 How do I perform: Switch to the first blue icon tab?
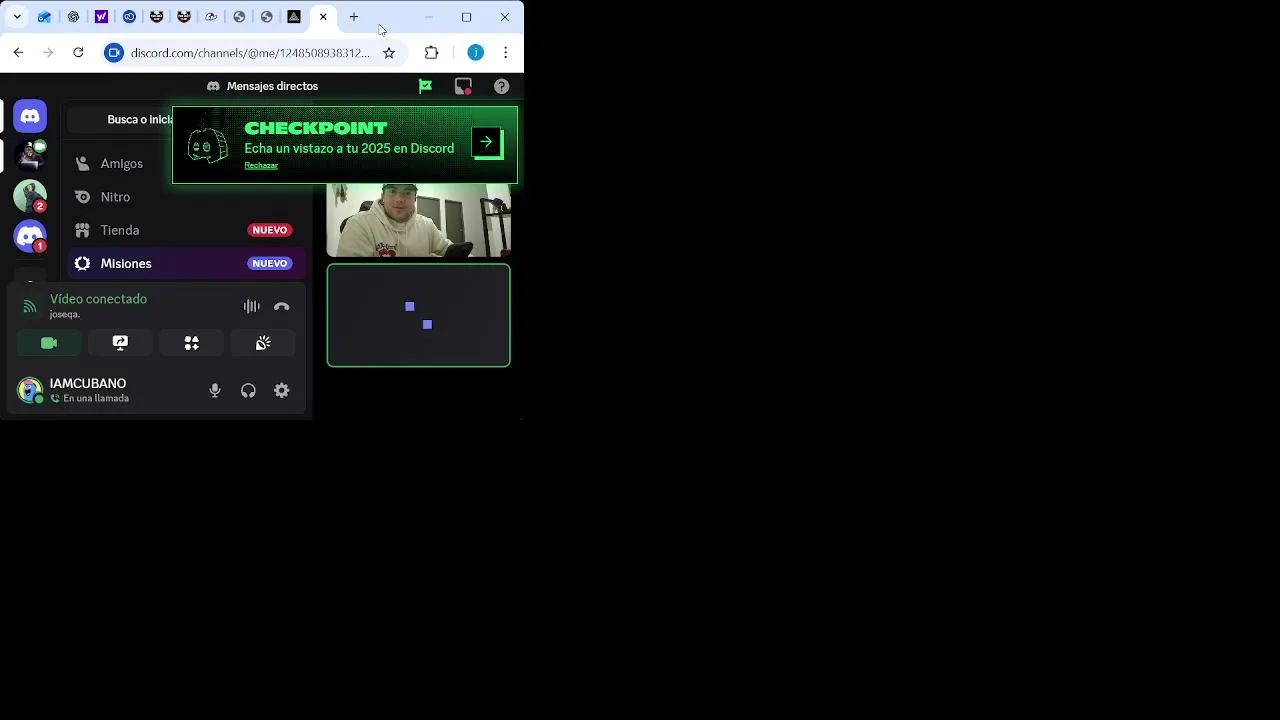coord(45,17)
